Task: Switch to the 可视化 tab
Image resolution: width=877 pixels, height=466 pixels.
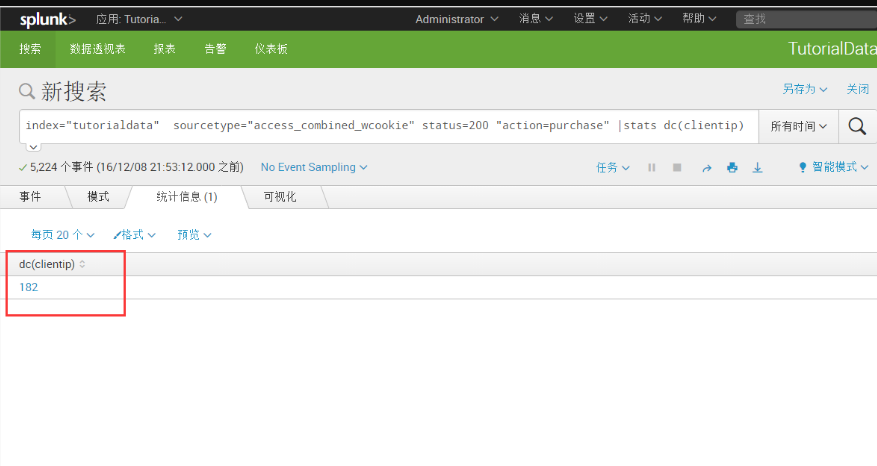Action: tap(280, 197)
